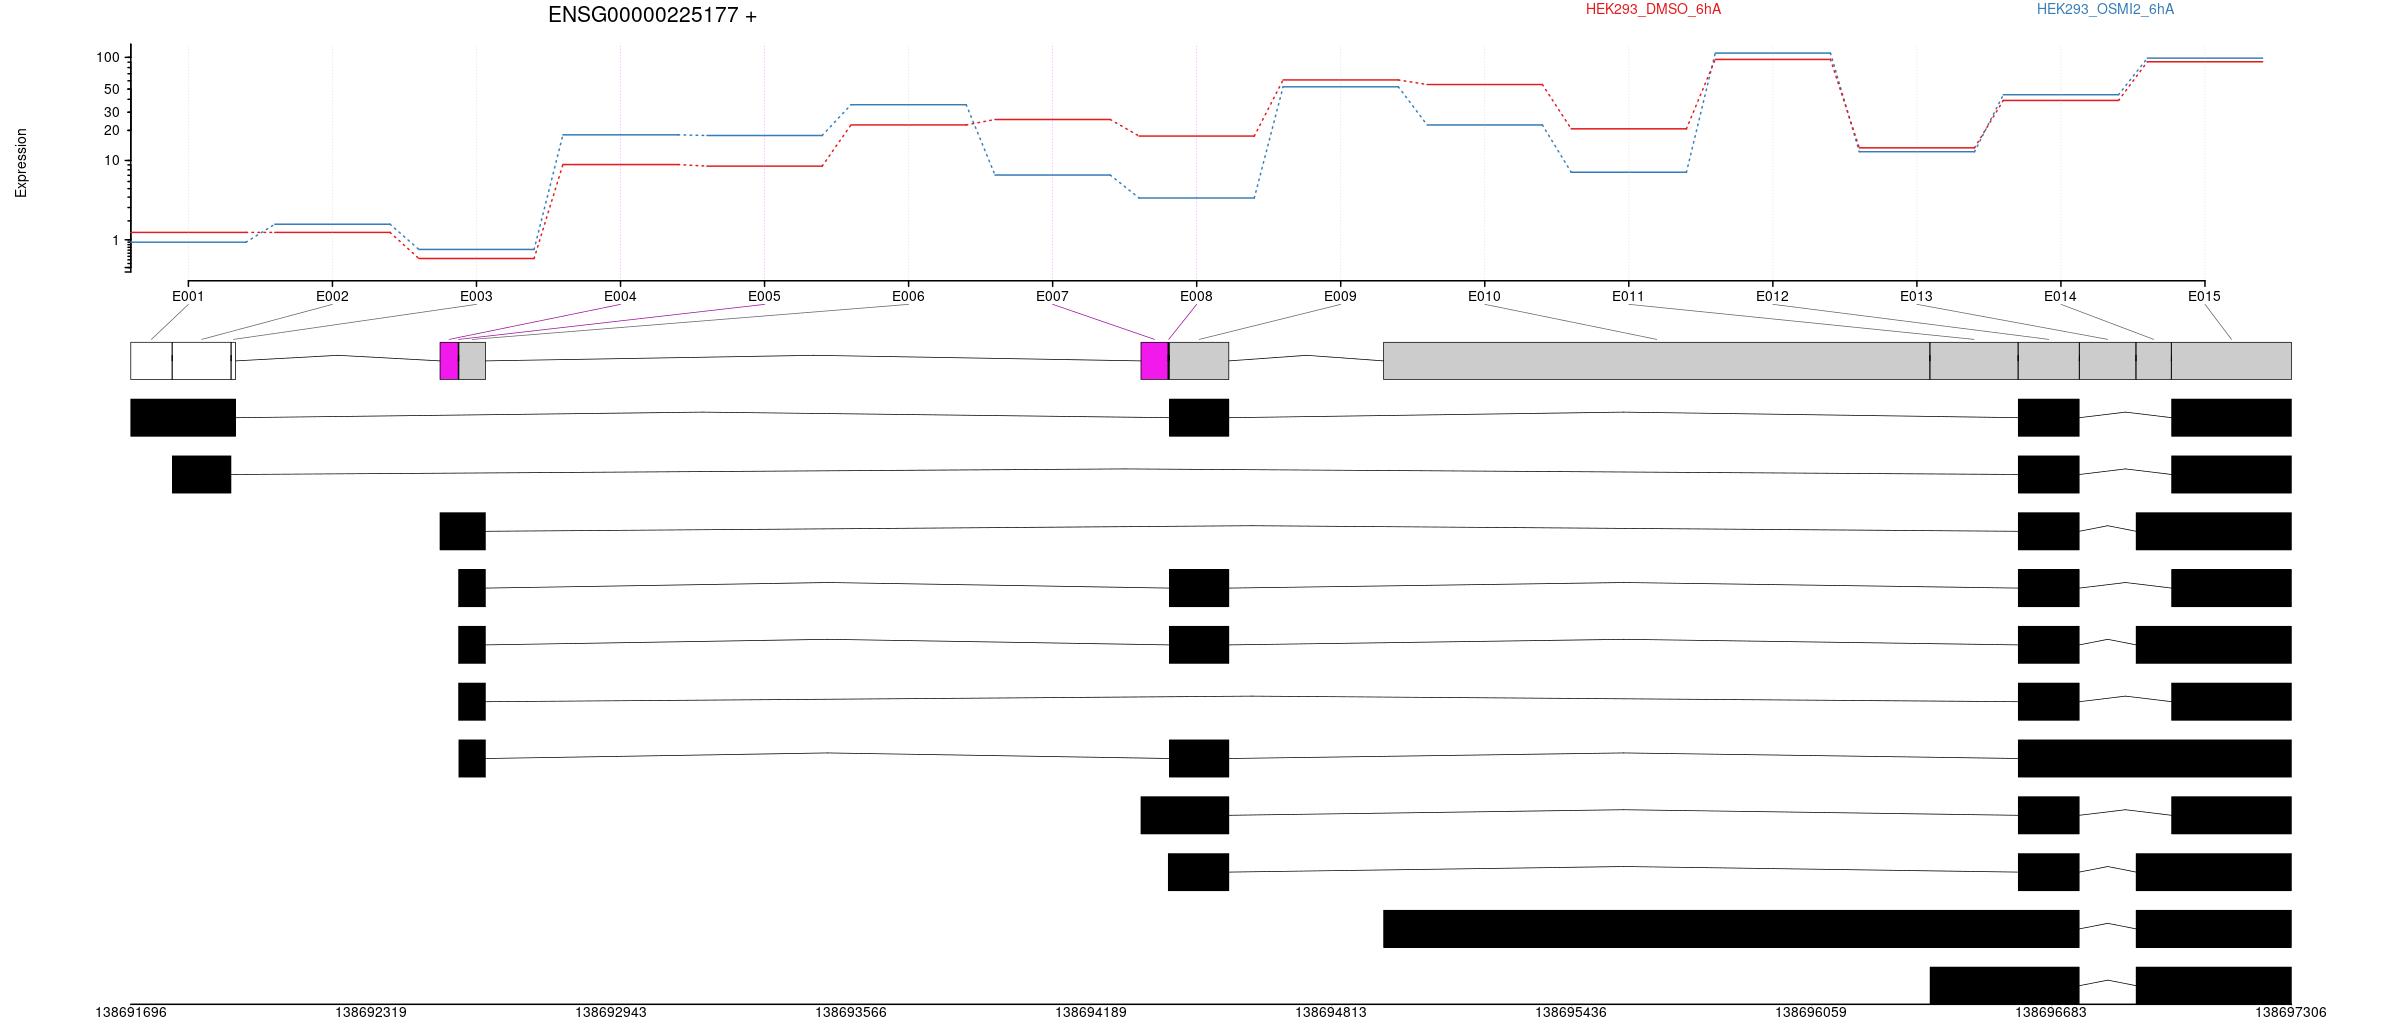Click the E007 exon label

1052,296
